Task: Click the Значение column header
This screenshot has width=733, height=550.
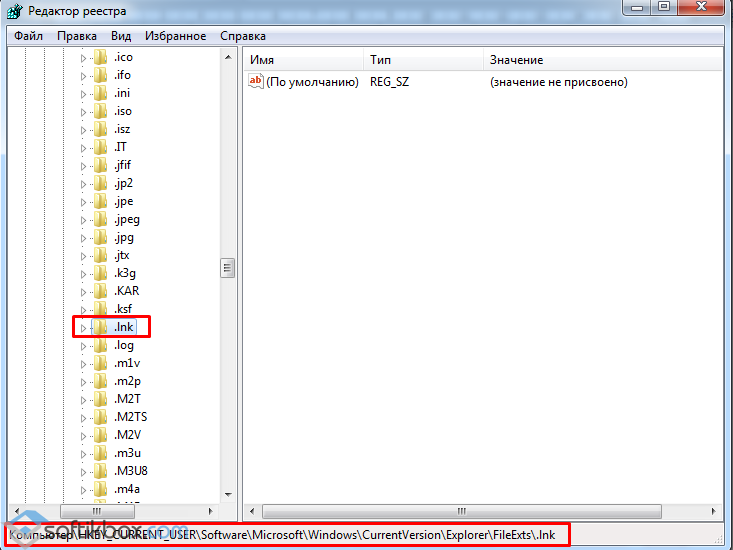Action: (603, 60)
